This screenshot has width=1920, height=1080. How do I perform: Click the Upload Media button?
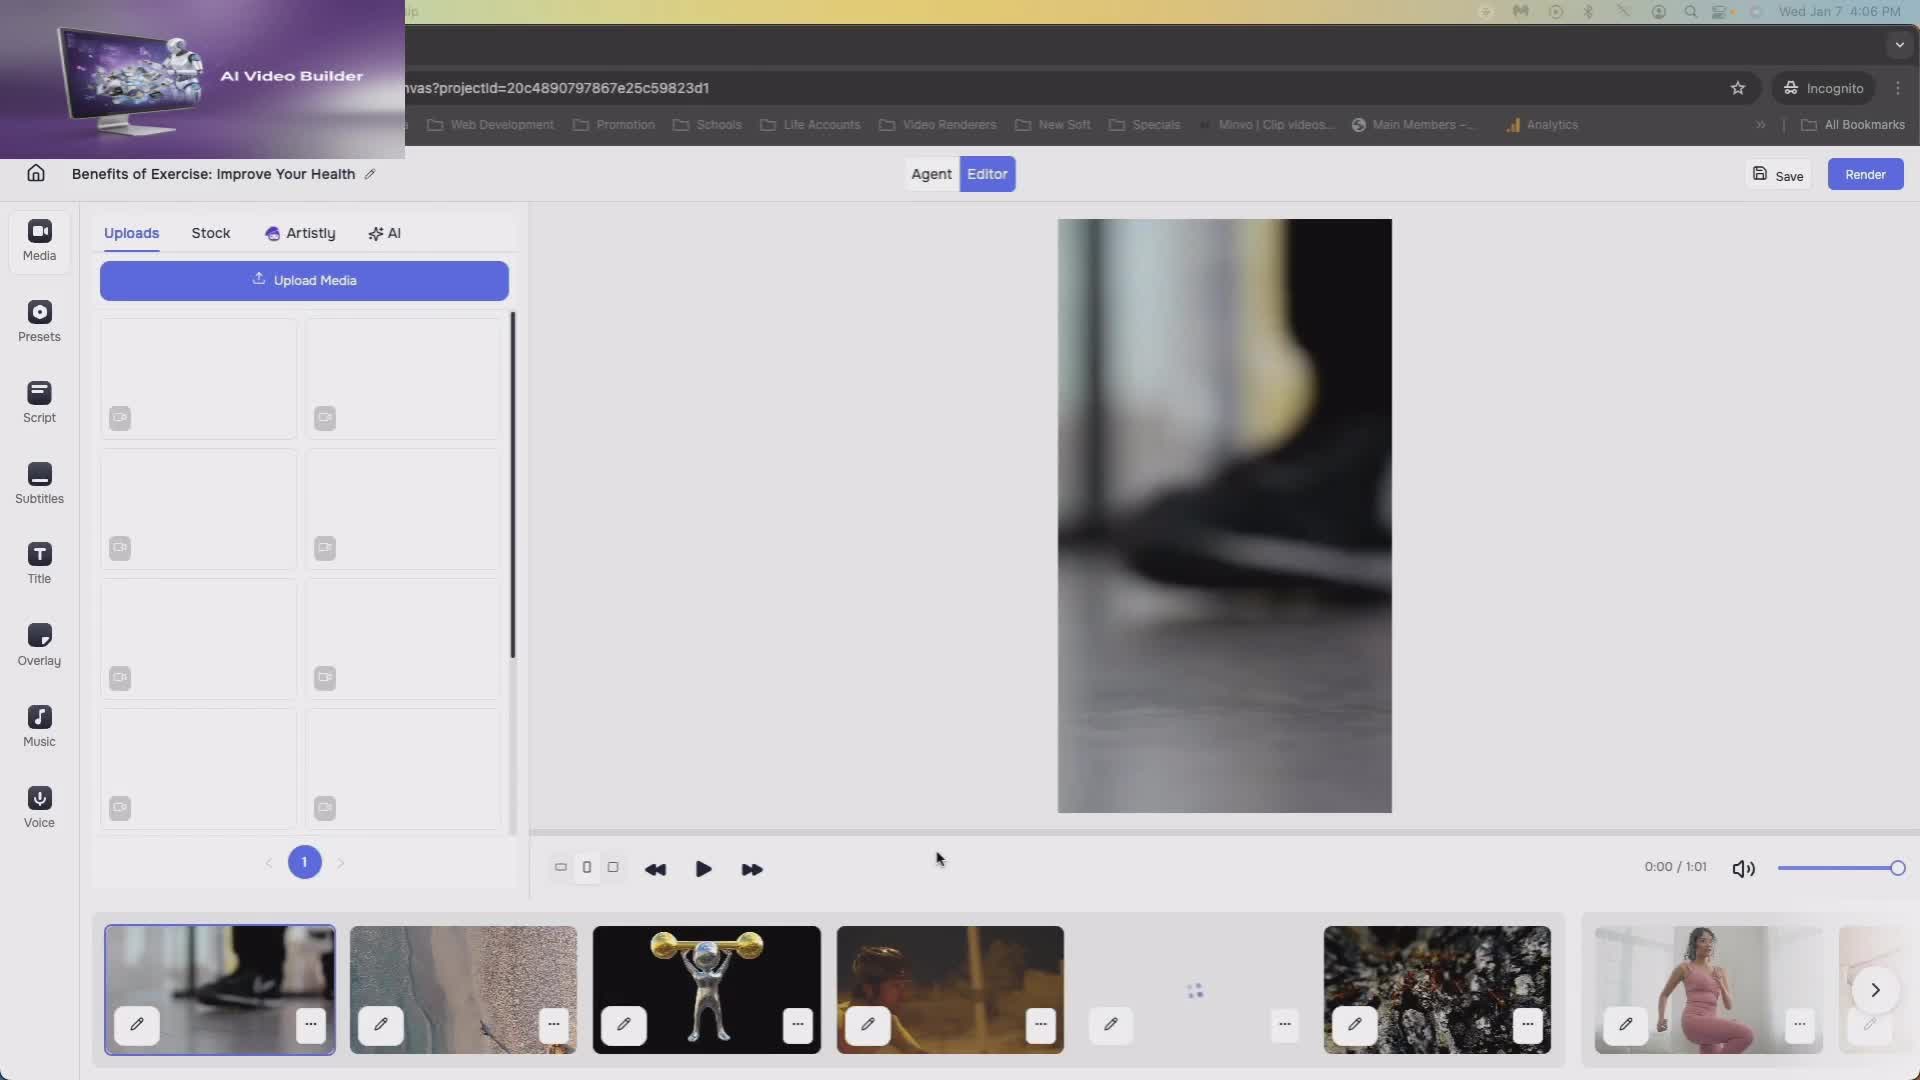coord(304,281)
